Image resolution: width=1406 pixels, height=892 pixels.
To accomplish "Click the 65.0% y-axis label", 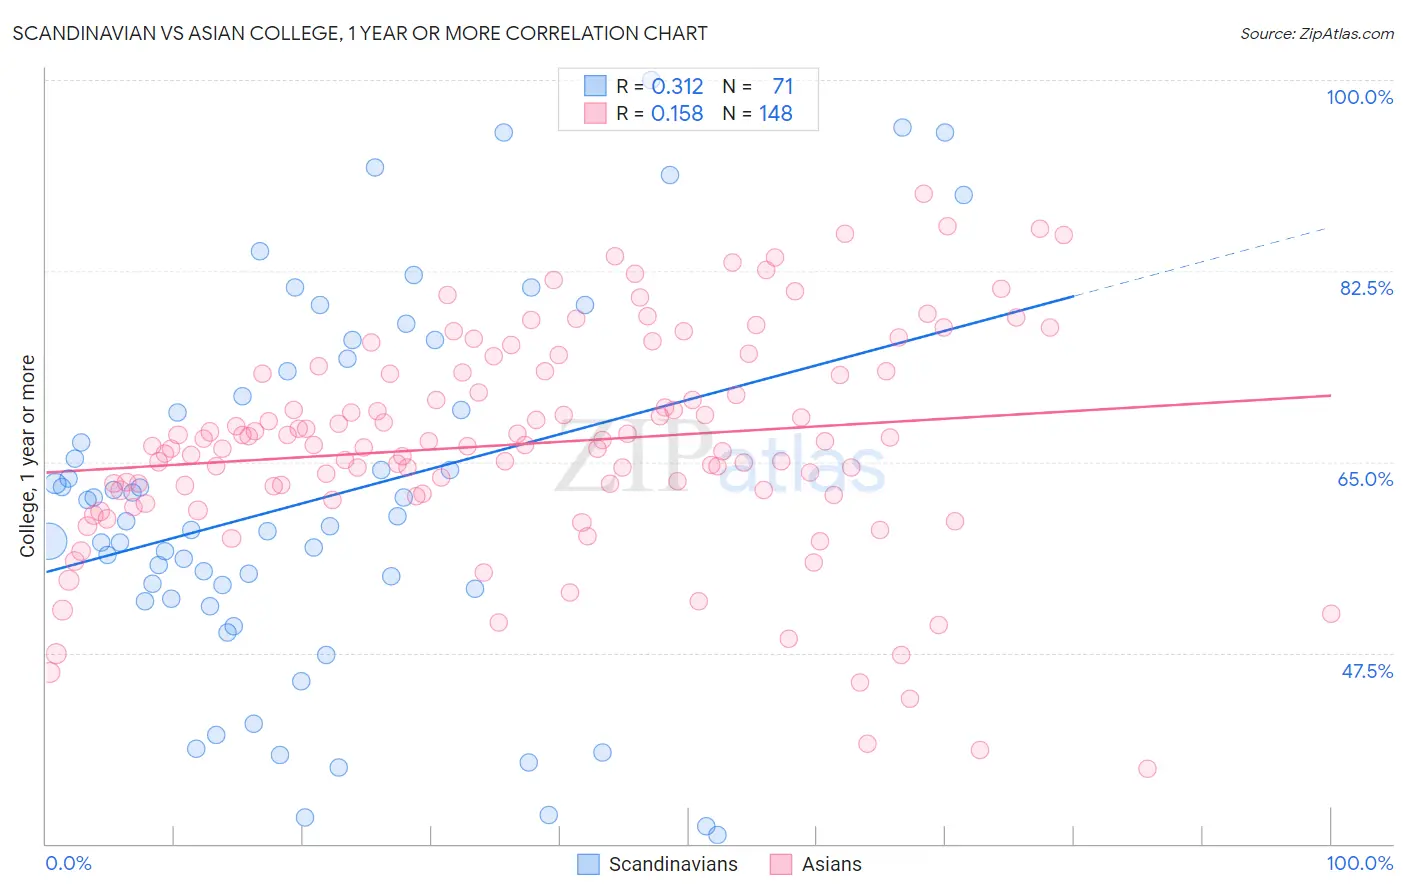I will [1365, 479].
